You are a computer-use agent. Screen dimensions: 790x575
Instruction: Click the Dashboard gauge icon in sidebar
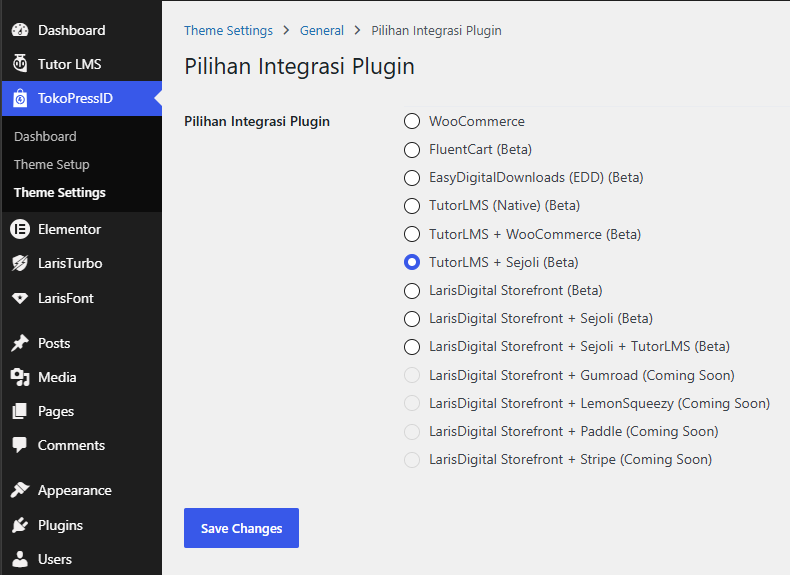(20, 30)
